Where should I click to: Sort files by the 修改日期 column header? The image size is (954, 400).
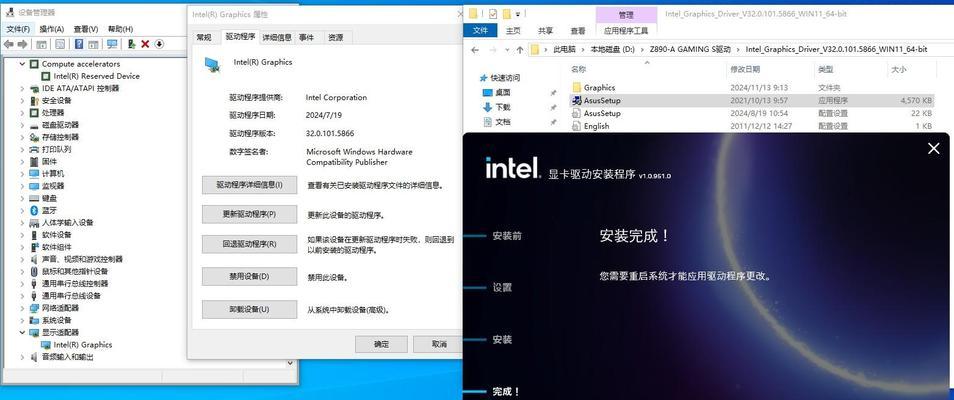point(745,70)
